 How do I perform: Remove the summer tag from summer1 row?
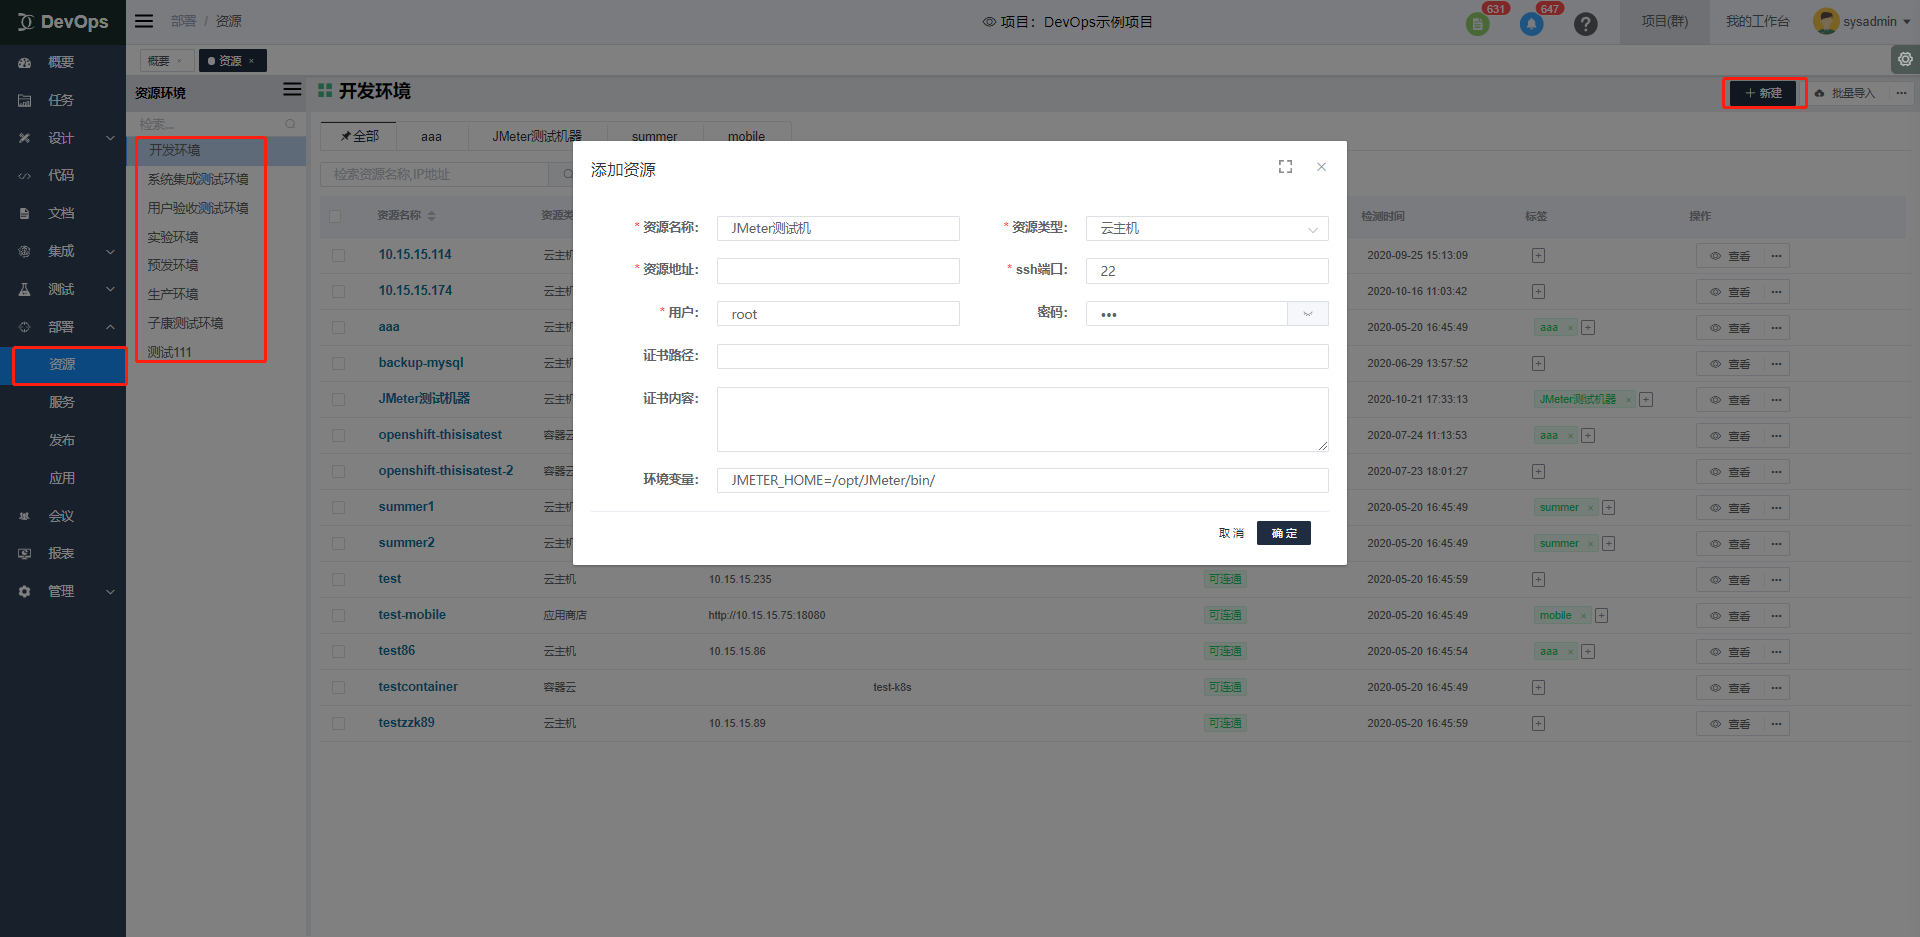[1590, 508]
